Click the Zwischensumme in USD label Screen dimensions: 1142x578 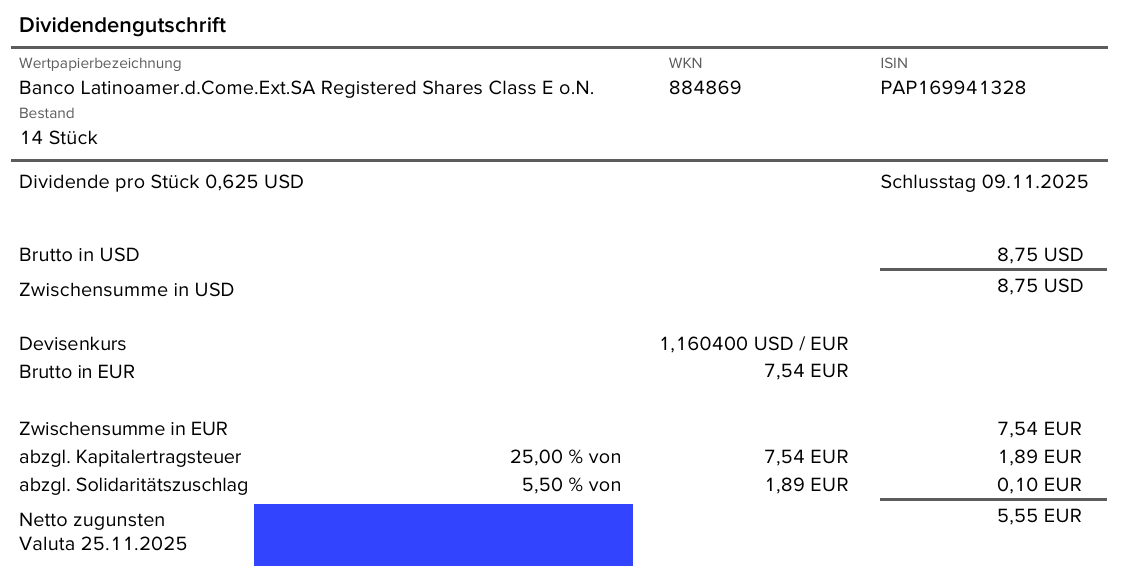126,290
